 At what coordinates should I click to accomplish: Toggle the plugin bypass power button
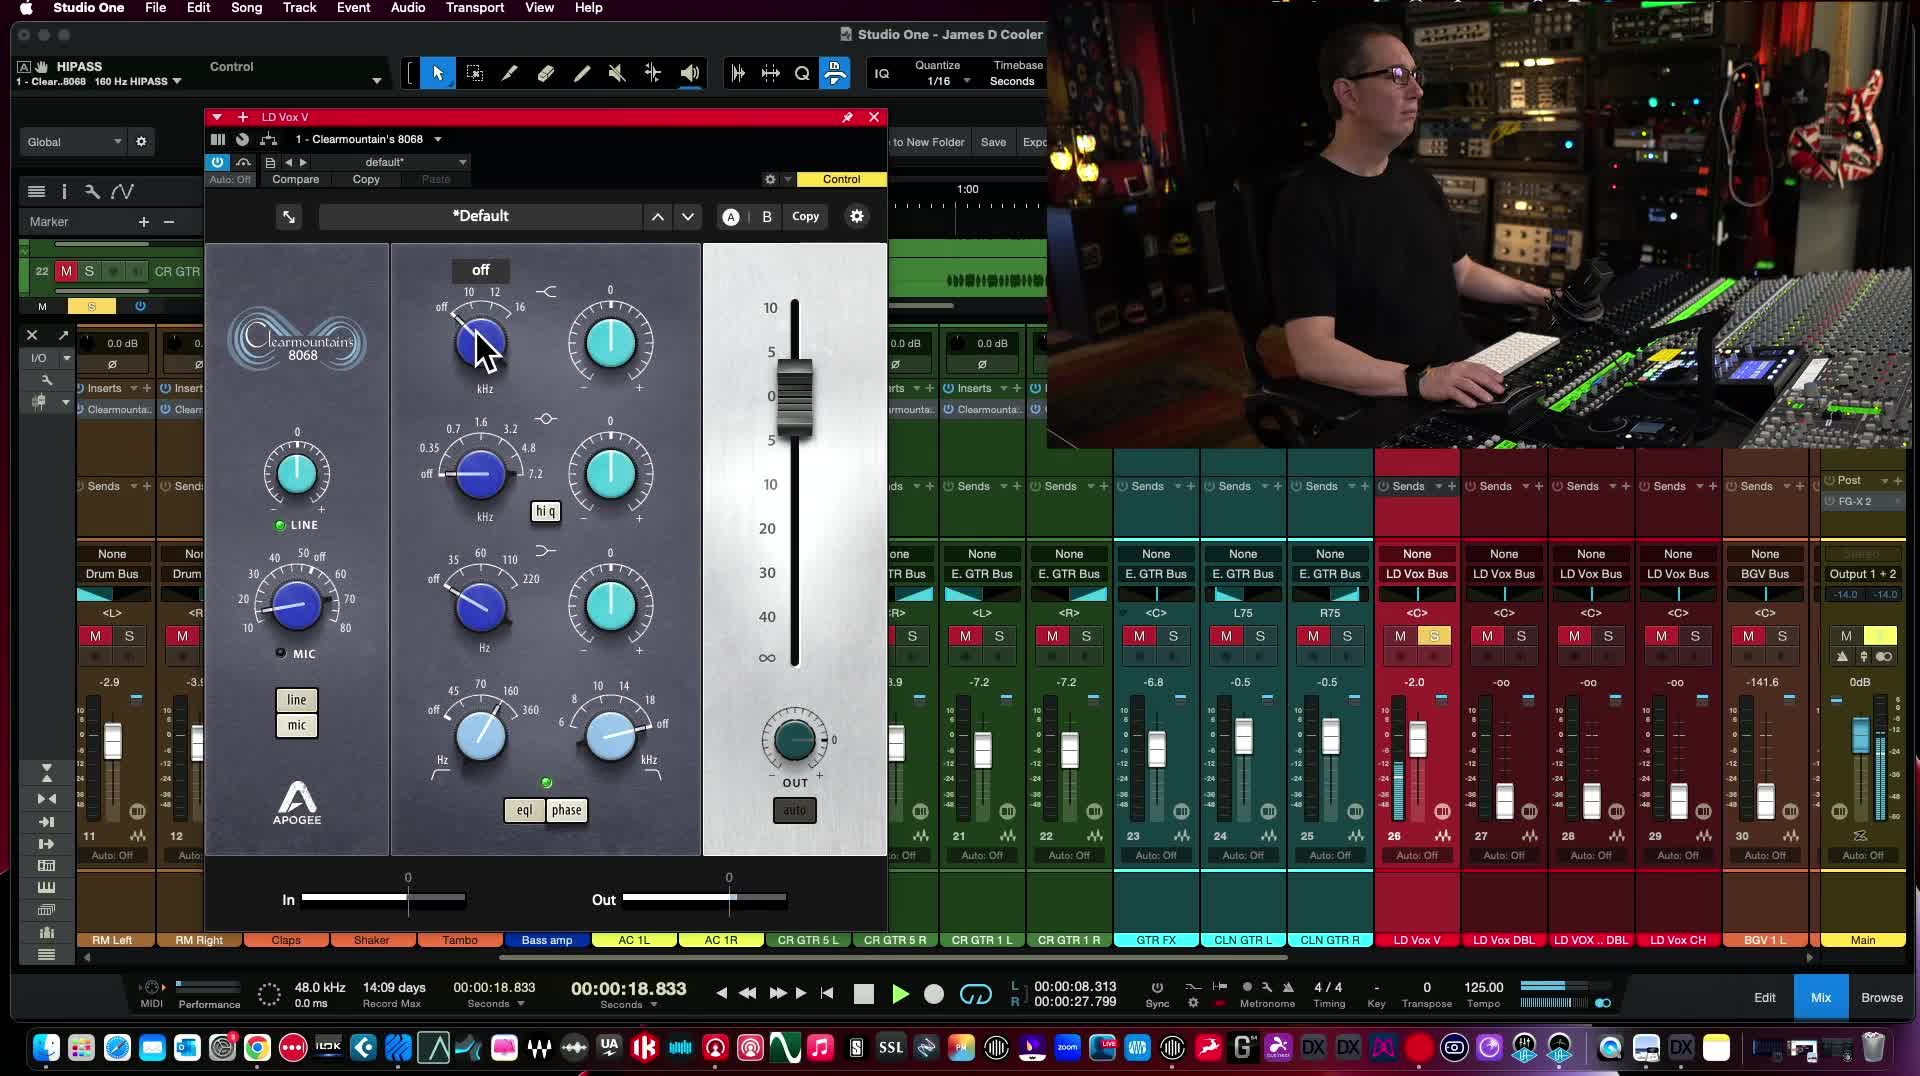[x=217, y=162]
